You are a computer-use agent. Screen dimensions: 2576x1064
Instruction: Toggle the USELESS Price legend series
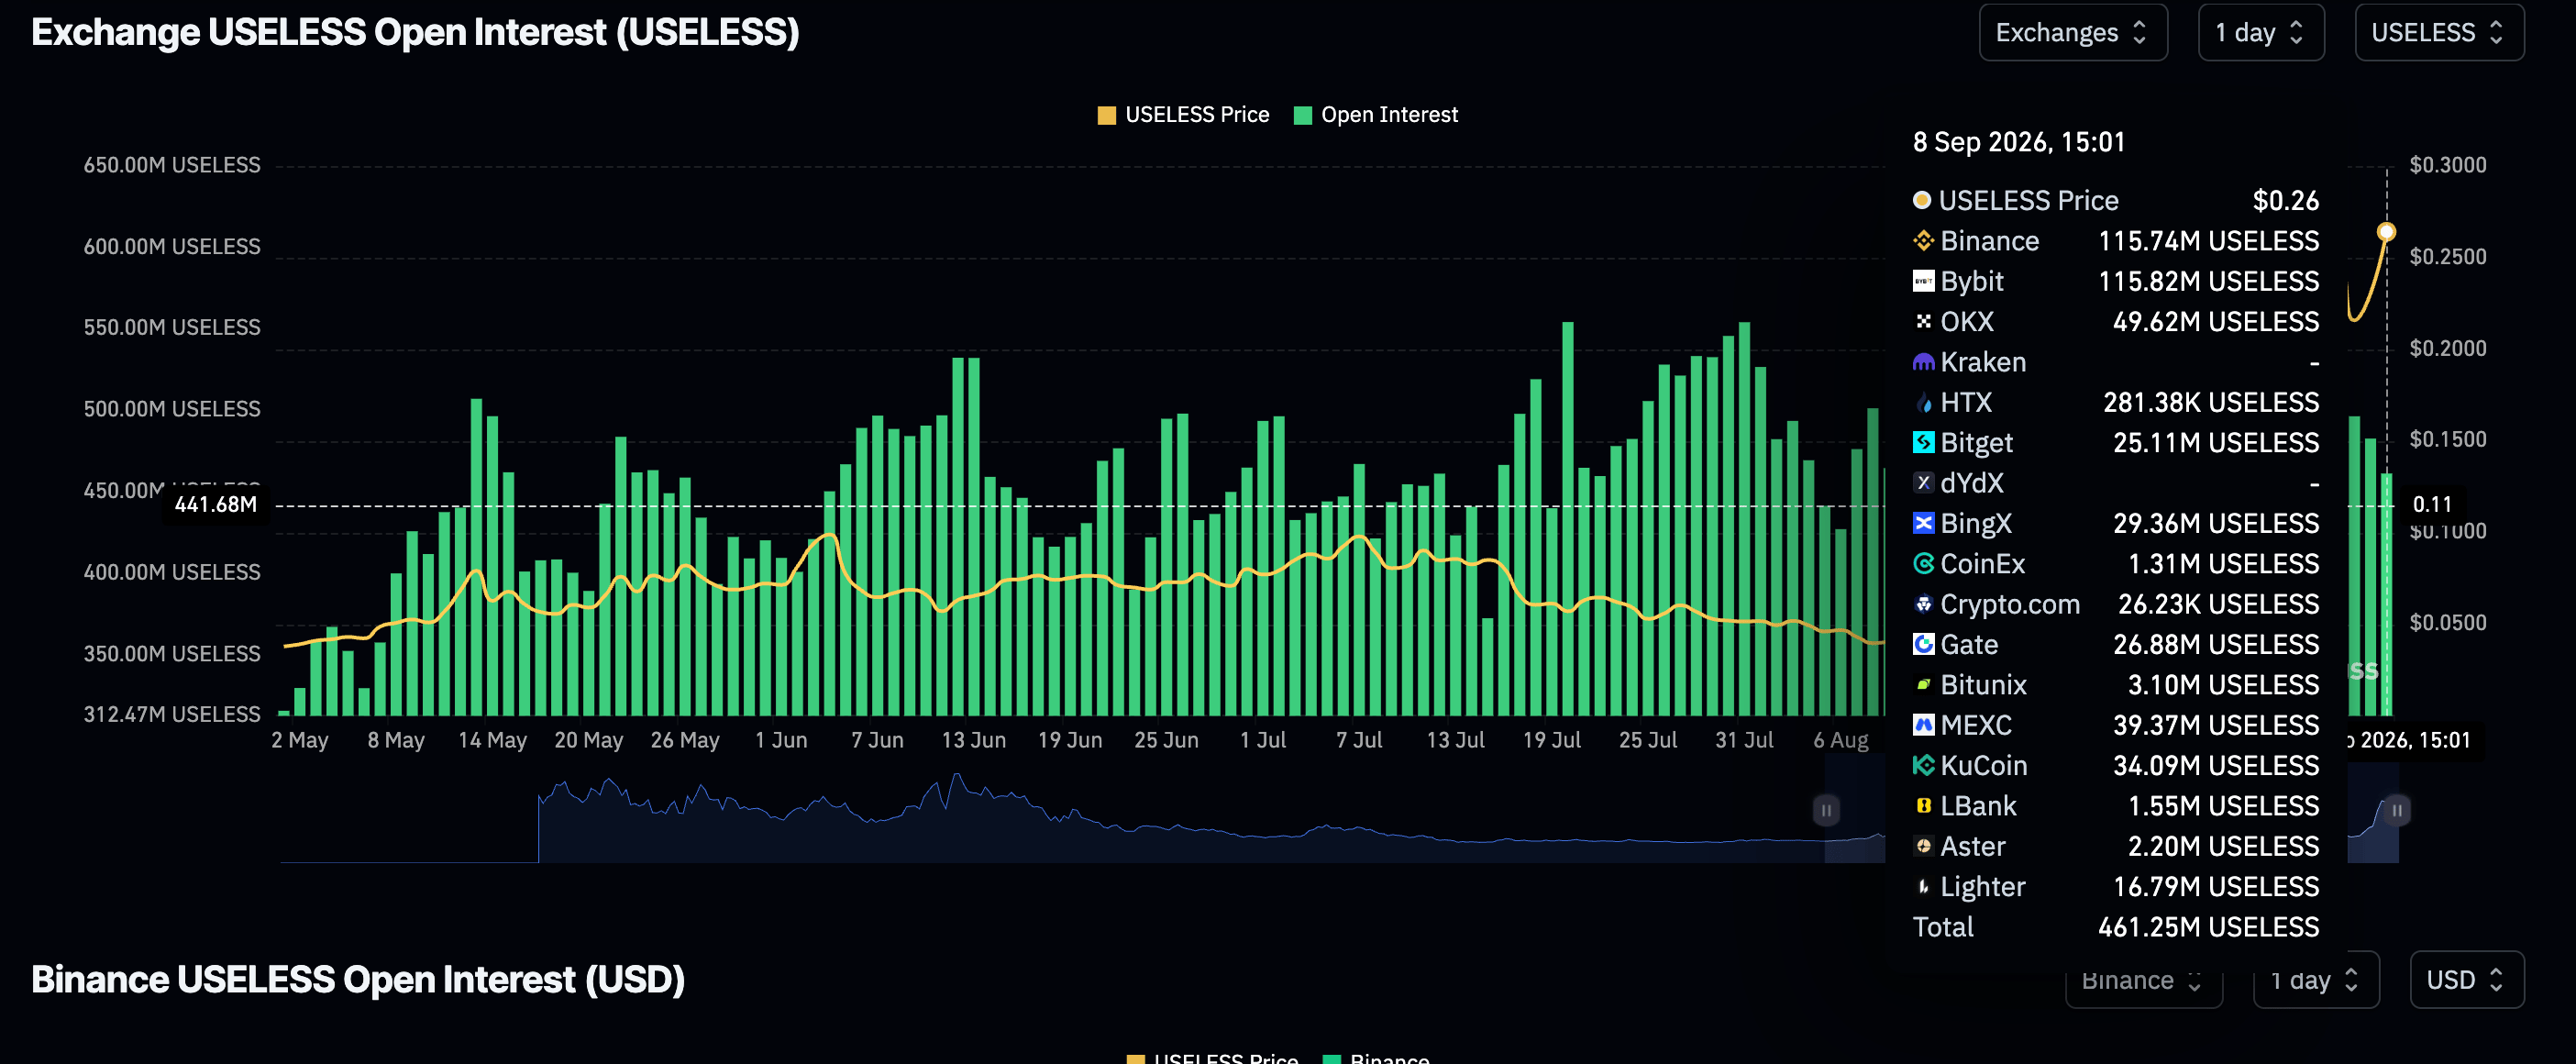point(1183,115)
